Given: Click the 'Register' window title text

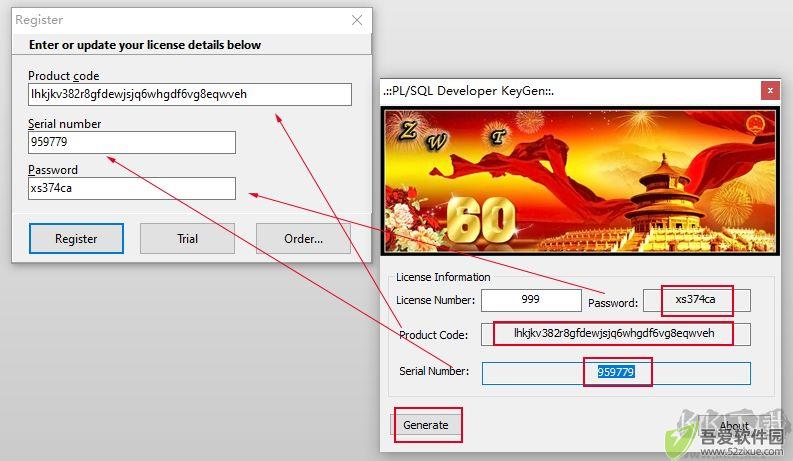Looking at the screenshot, I should 39,20.
